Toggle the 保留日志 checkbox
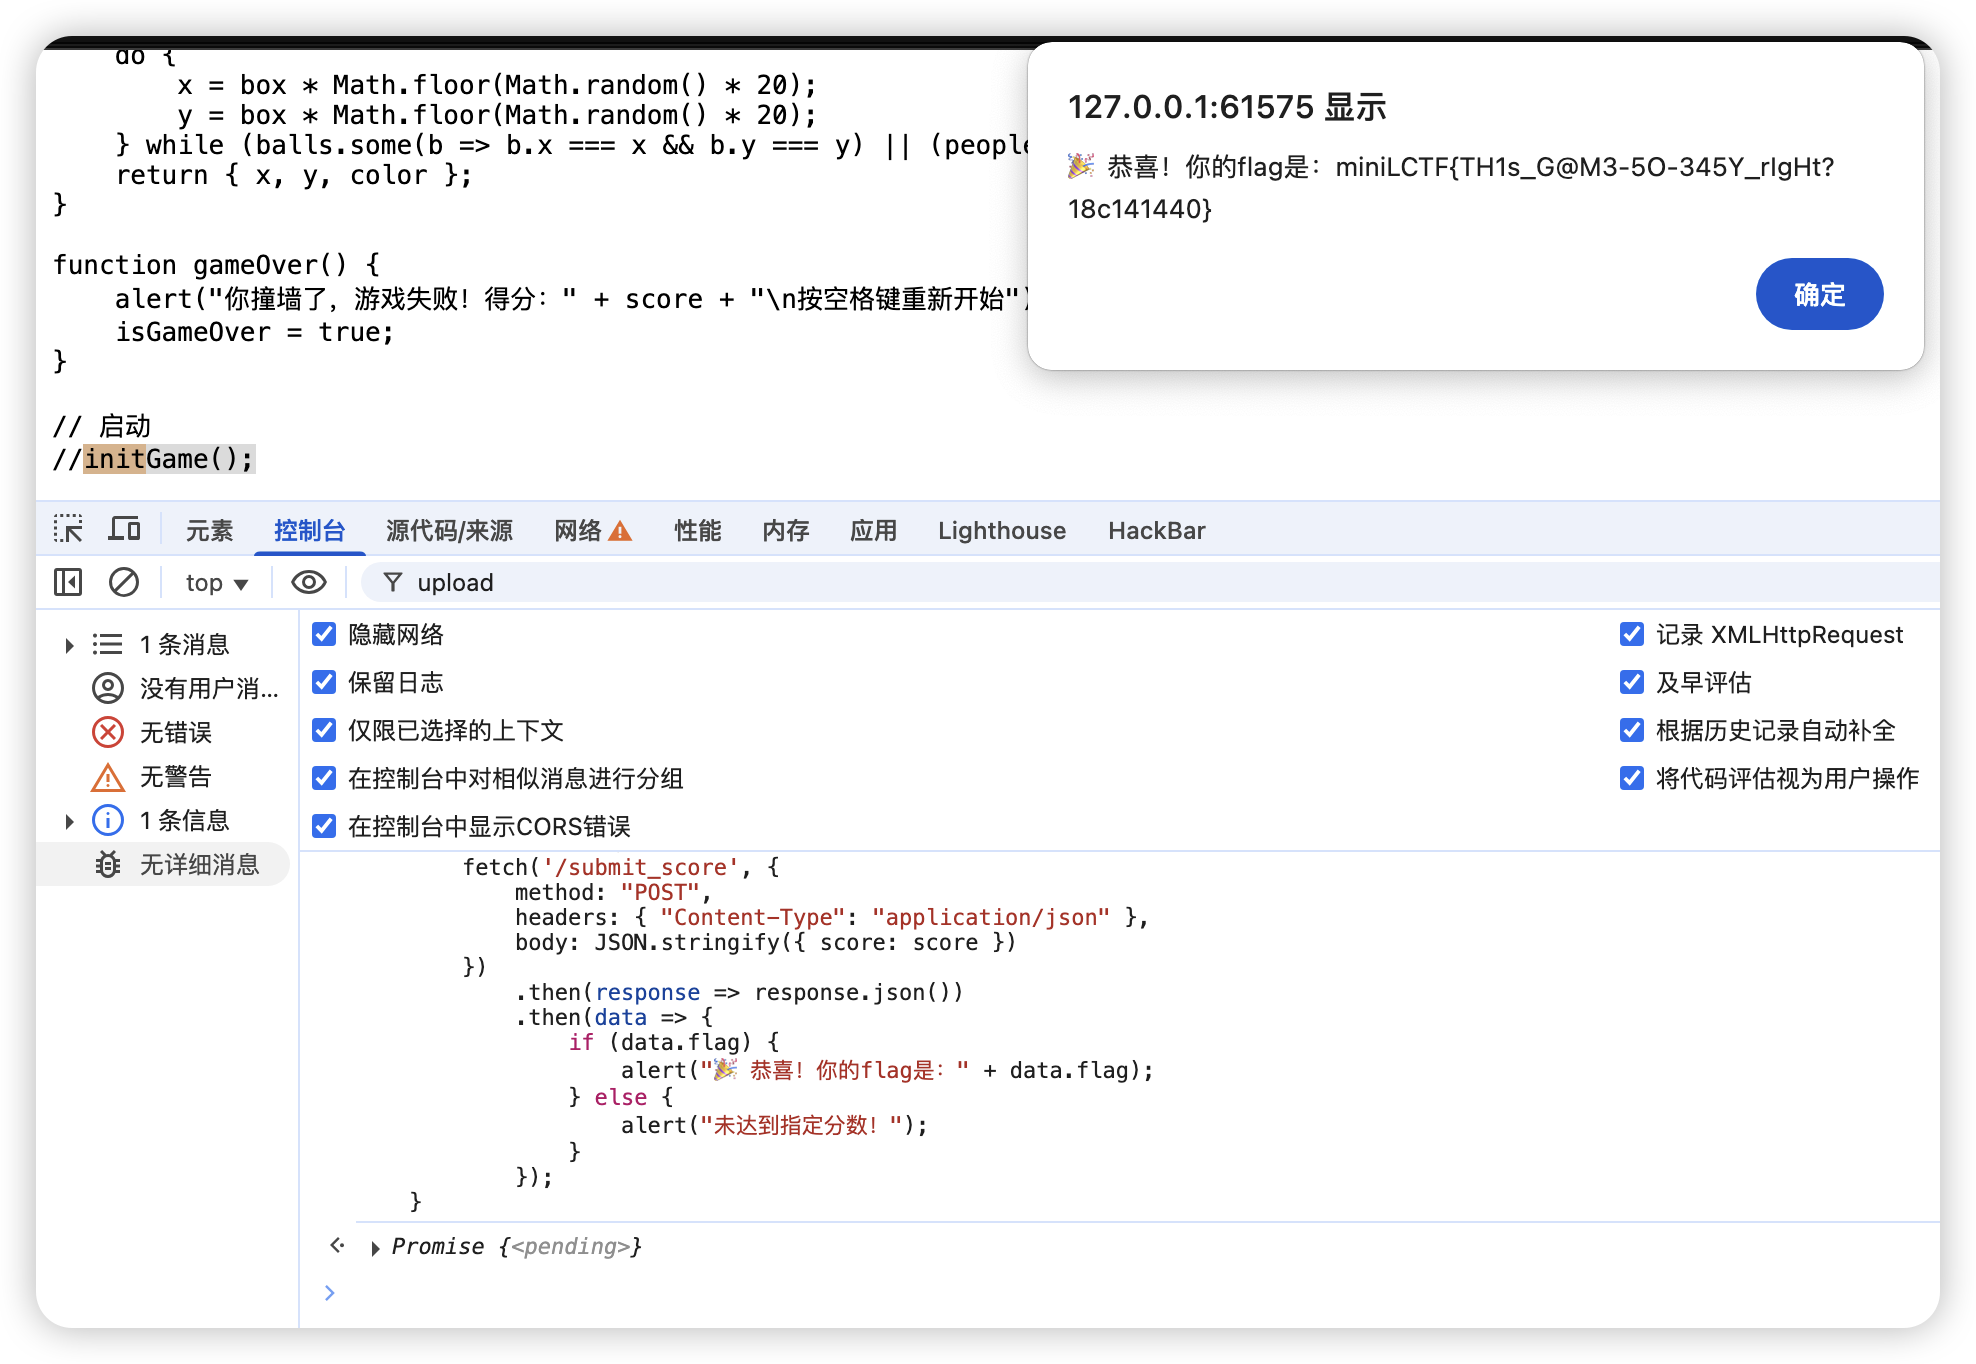The width and height of the screenshot is (1976, 1364). pyautogui.click(x=324, y=682)
